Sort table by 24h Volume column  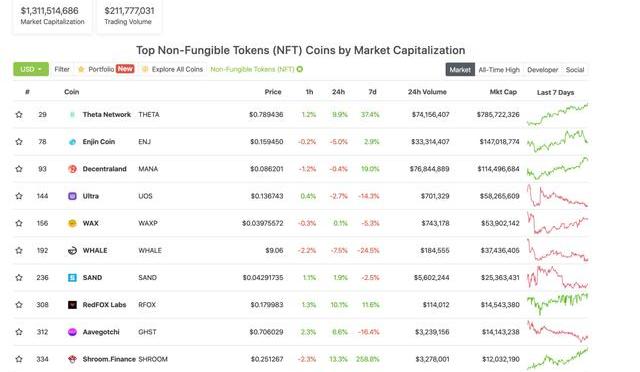point(427,92)
